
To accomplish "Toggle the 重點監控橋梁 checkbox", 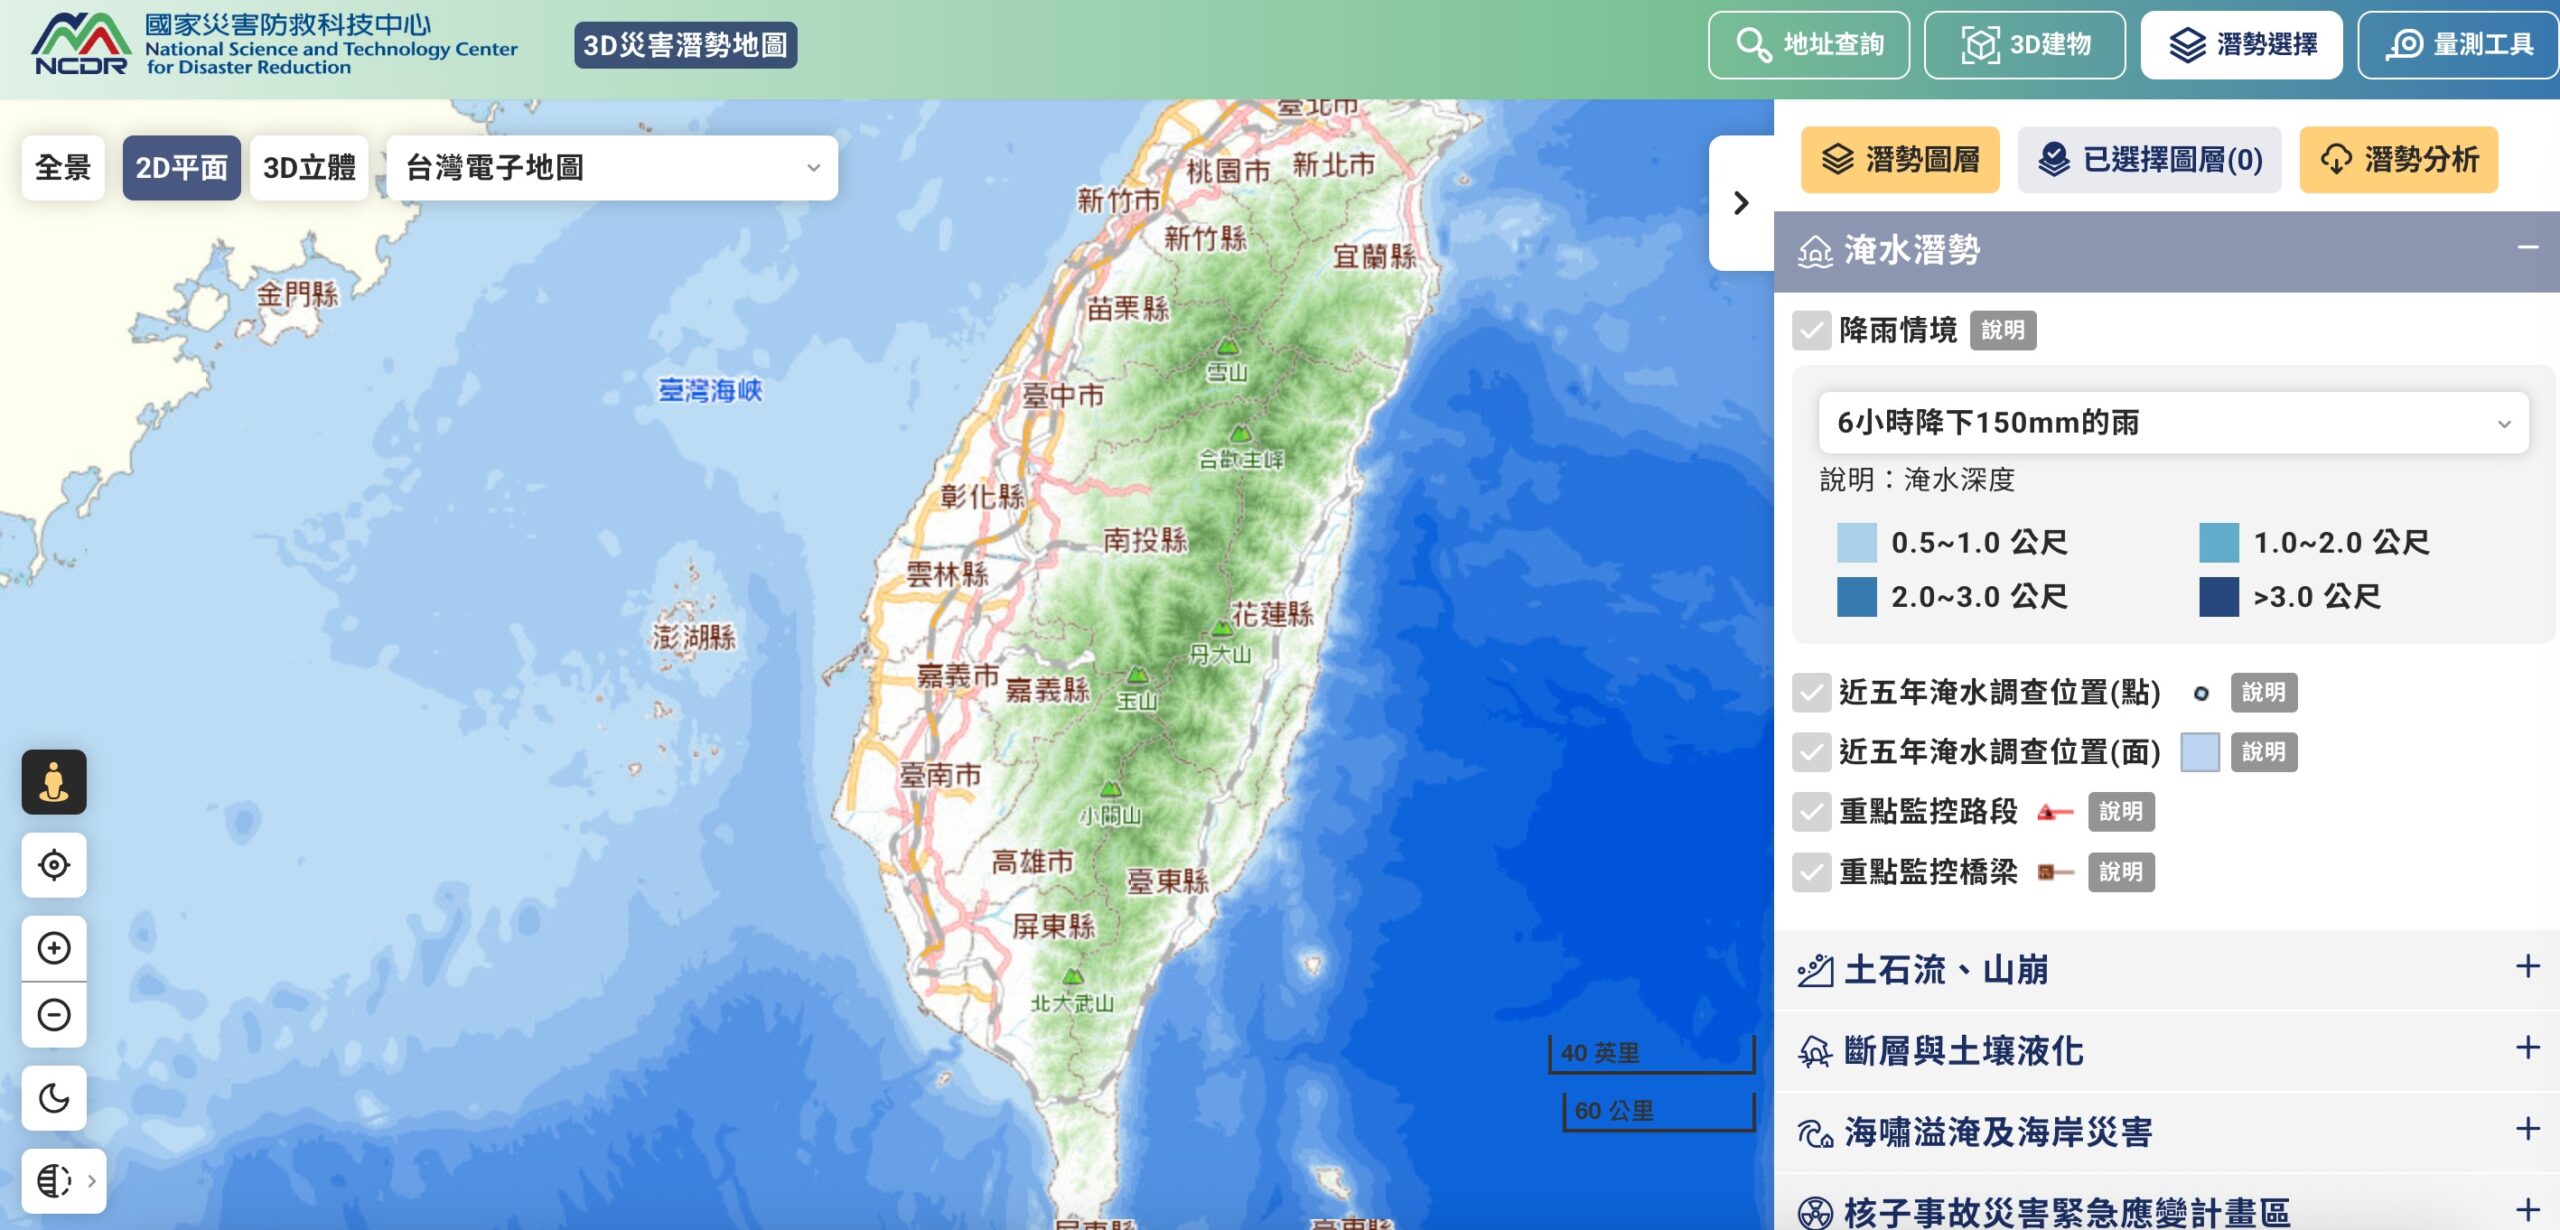I will pos(1812,872).
